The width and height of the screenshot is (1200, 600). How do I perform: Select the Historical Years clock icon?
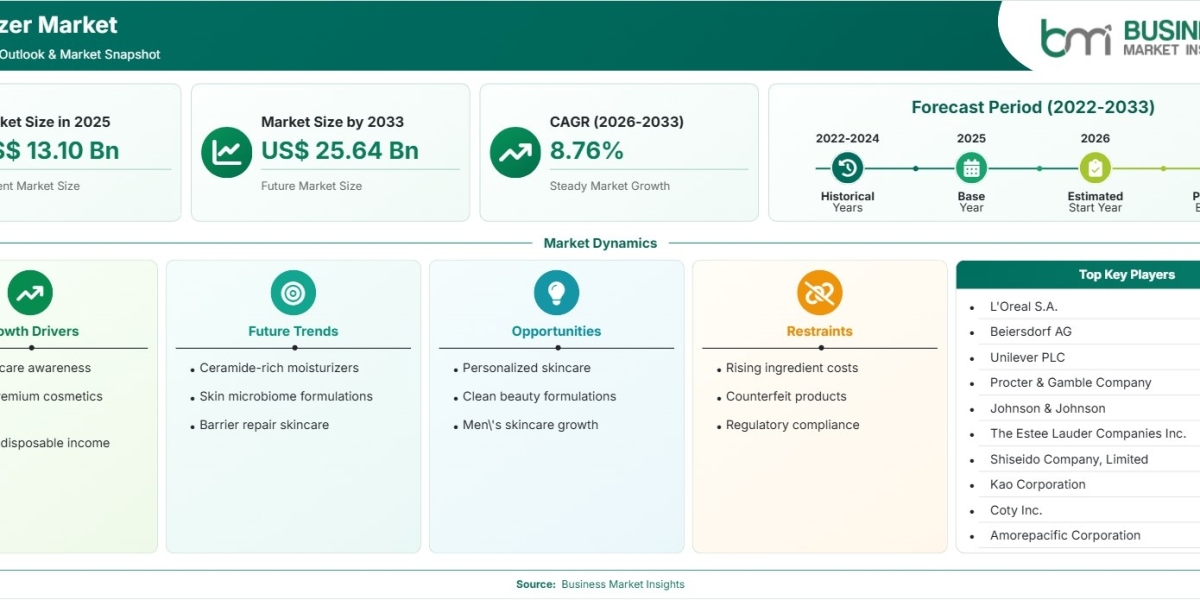click(x=847, y=168)
